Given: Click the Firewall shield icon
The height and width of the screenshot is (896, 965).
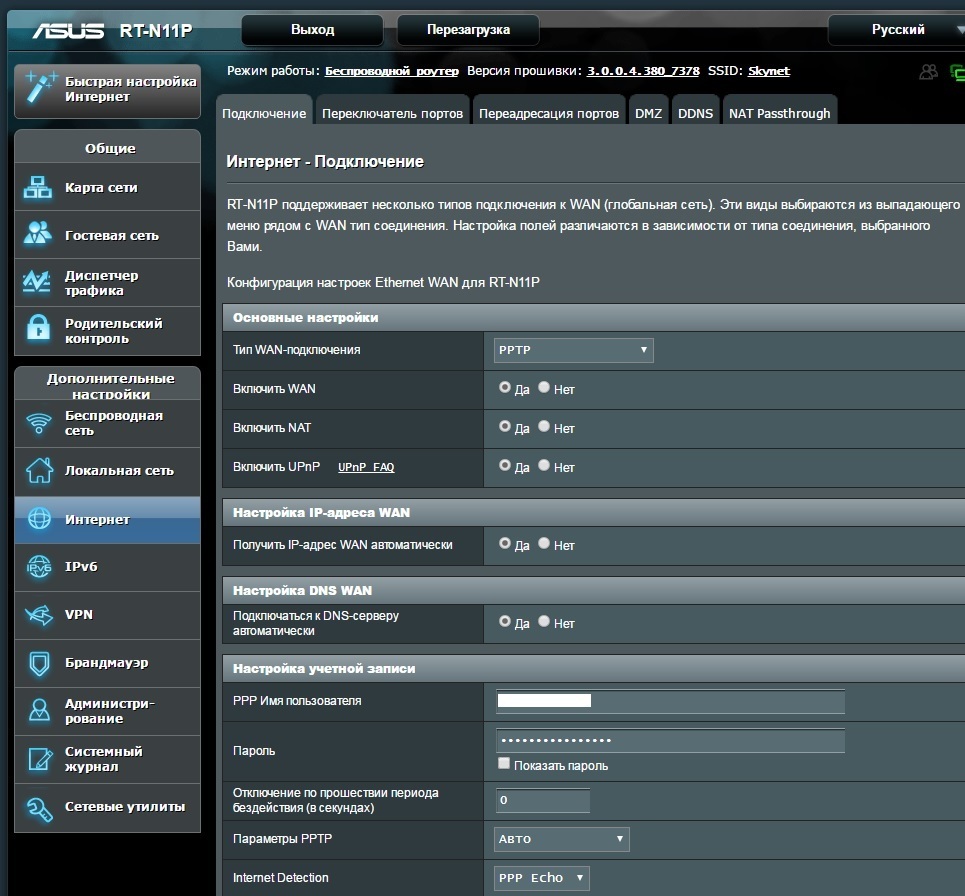Looking at the screenshot, I should point(39,664).
